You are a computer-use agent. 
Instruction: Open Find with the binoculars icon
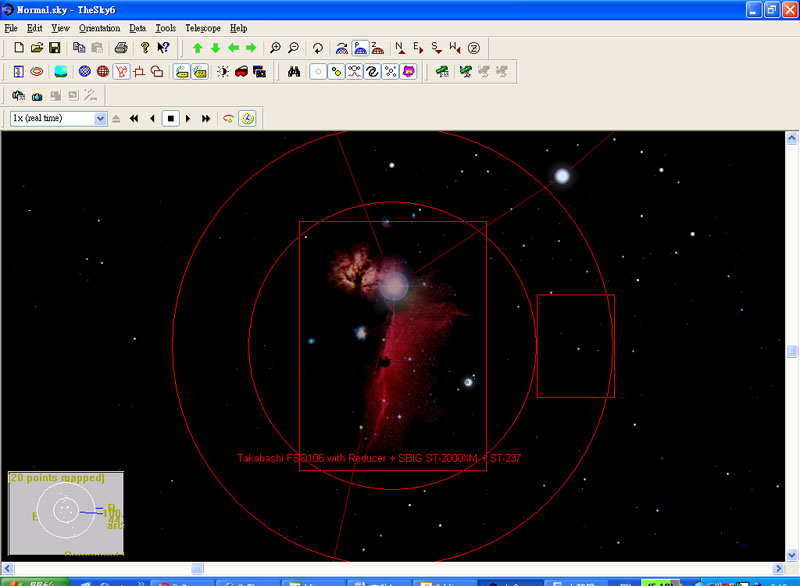pyautogui.click(x=294, y=72)
